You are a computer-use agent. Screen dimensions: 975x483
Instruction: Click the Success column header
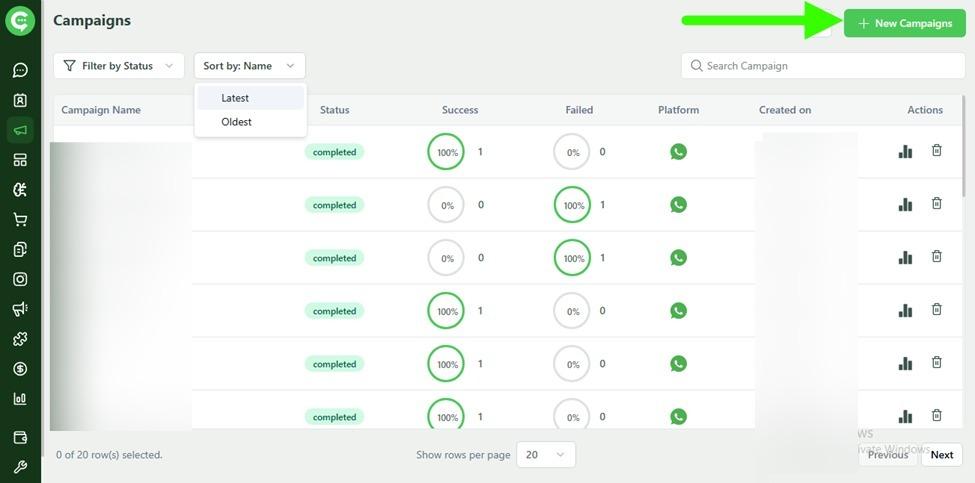(460, 110)
